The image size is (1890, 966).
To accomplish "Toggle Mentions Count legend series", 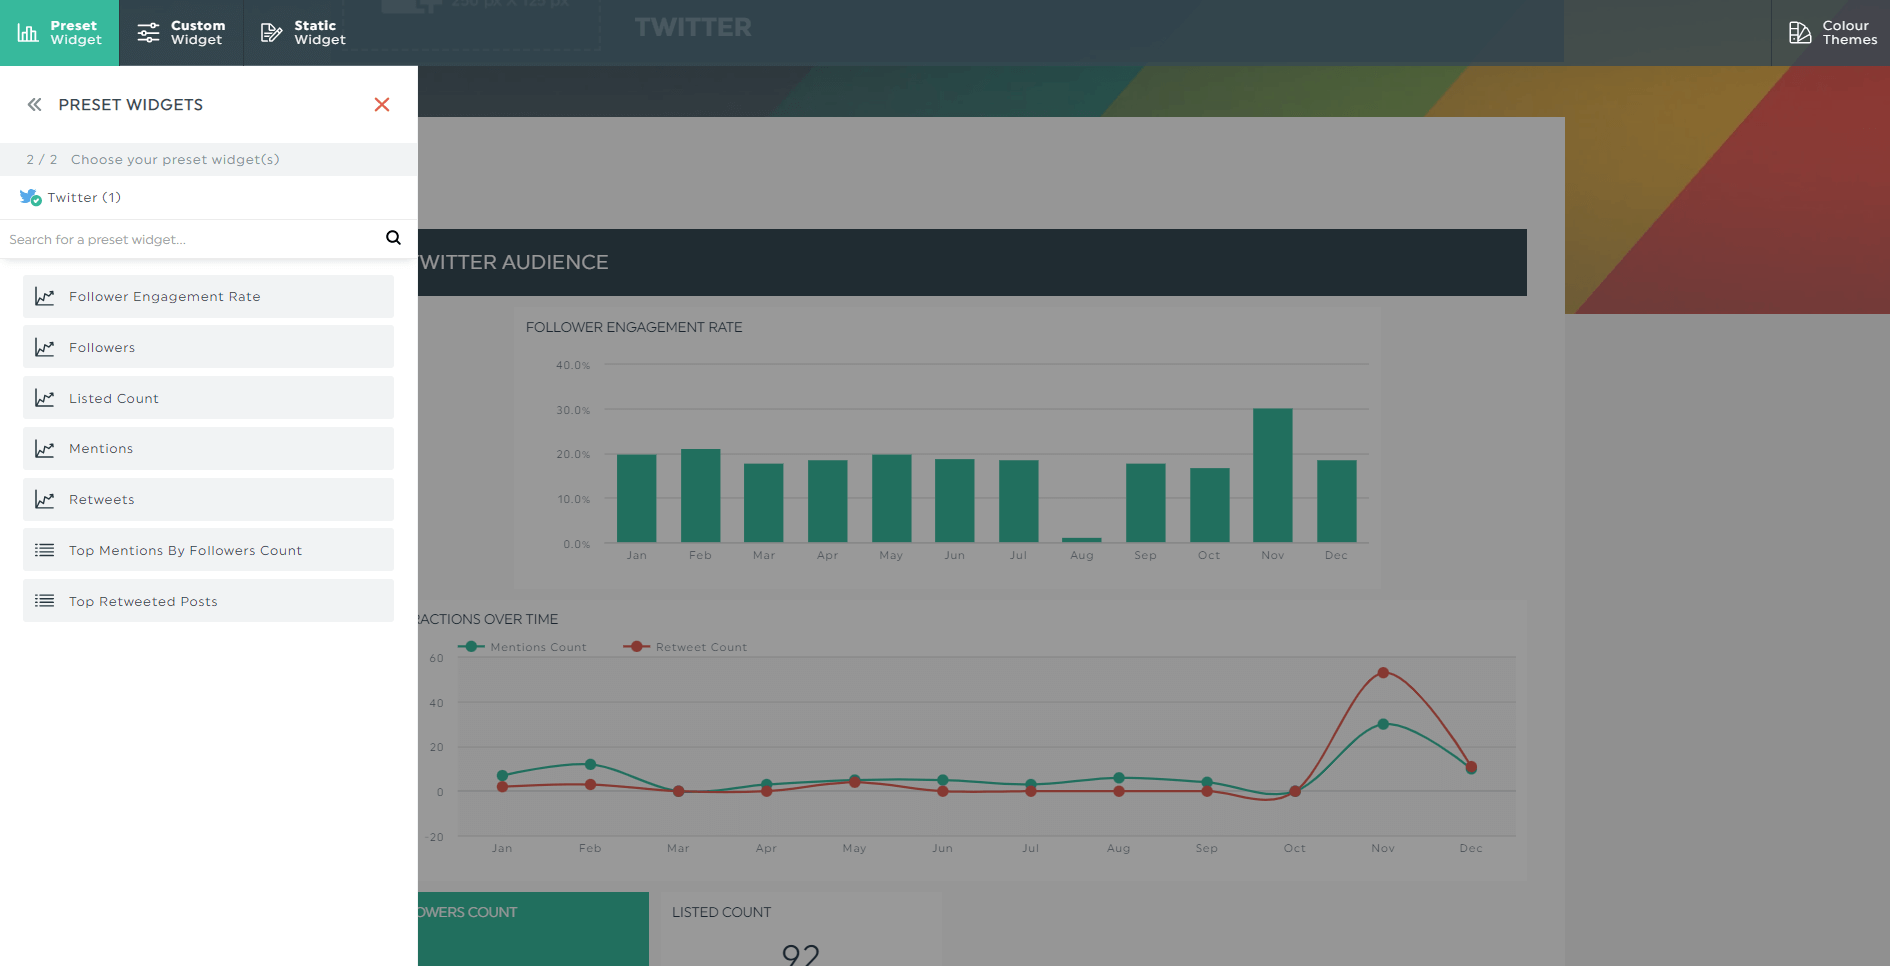I will (x=523, y=647).
